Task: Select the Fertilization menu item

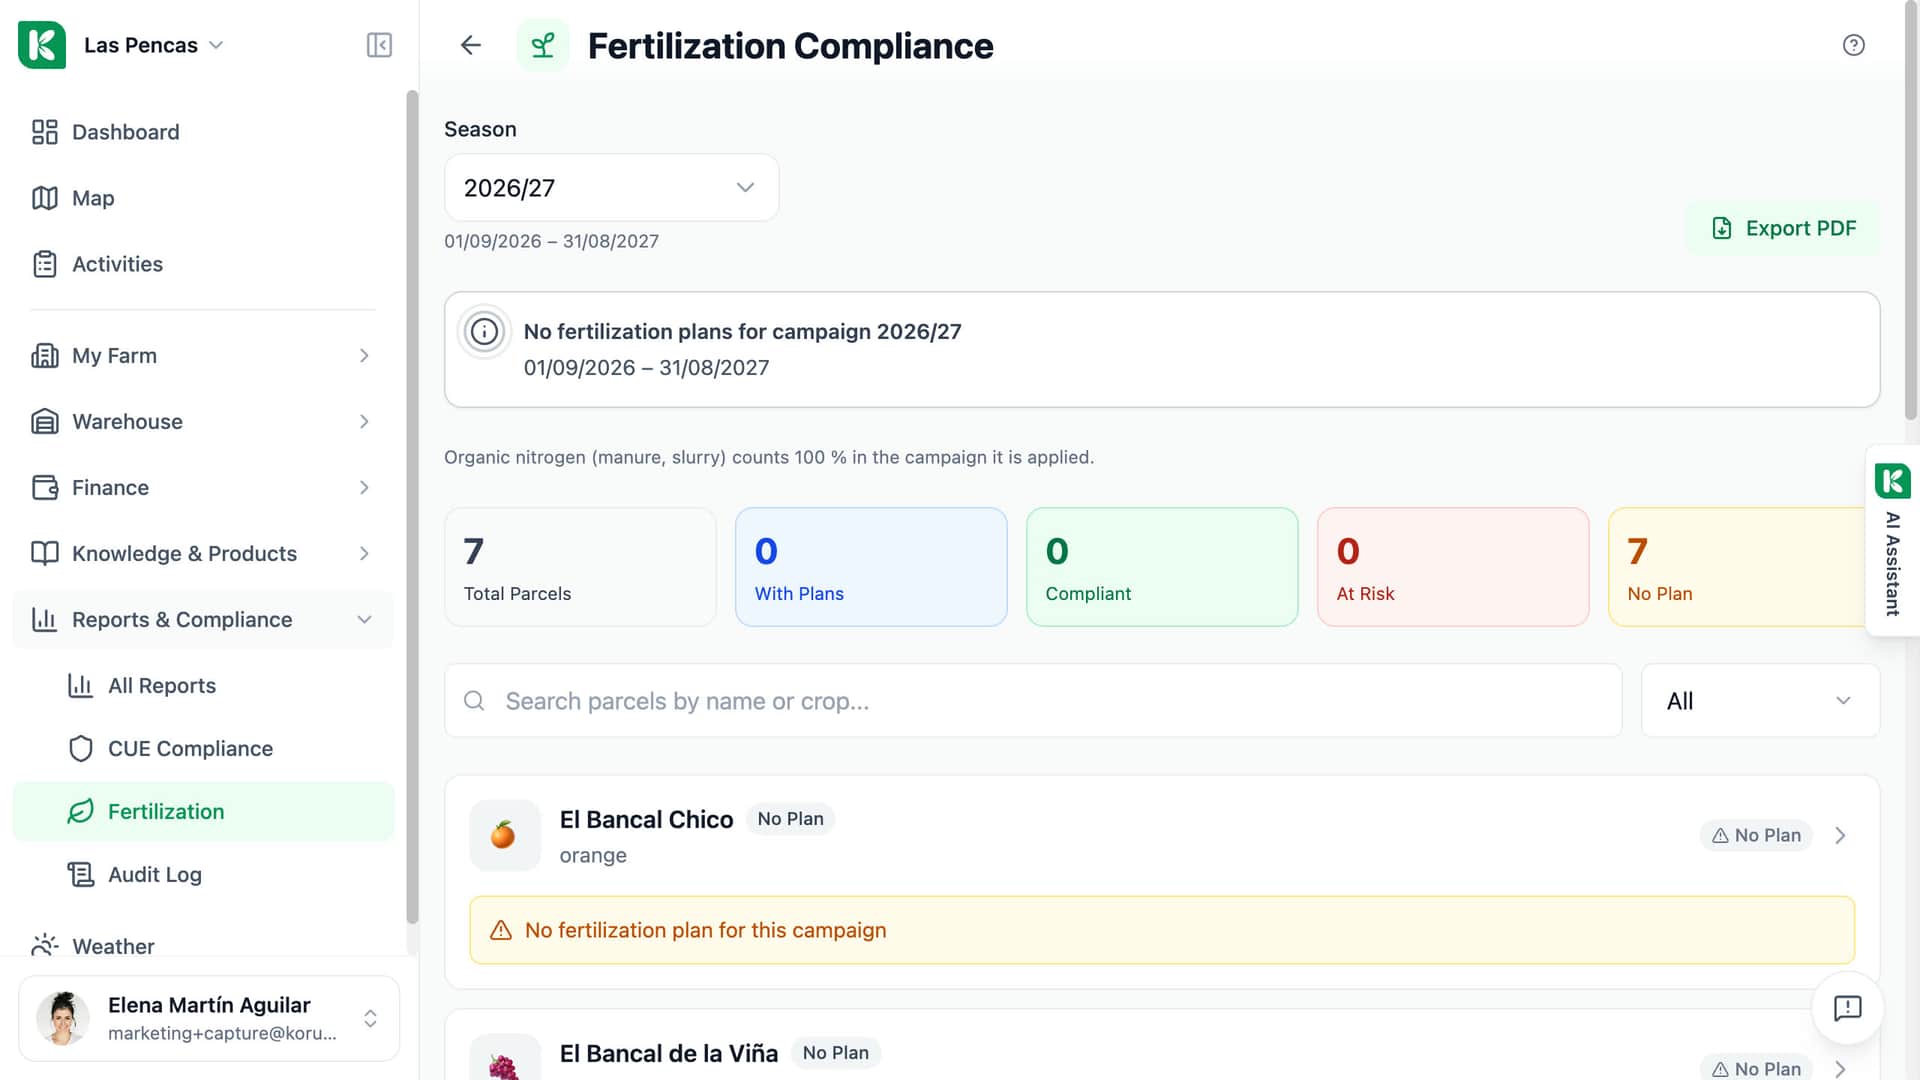Action: point(203,812)
